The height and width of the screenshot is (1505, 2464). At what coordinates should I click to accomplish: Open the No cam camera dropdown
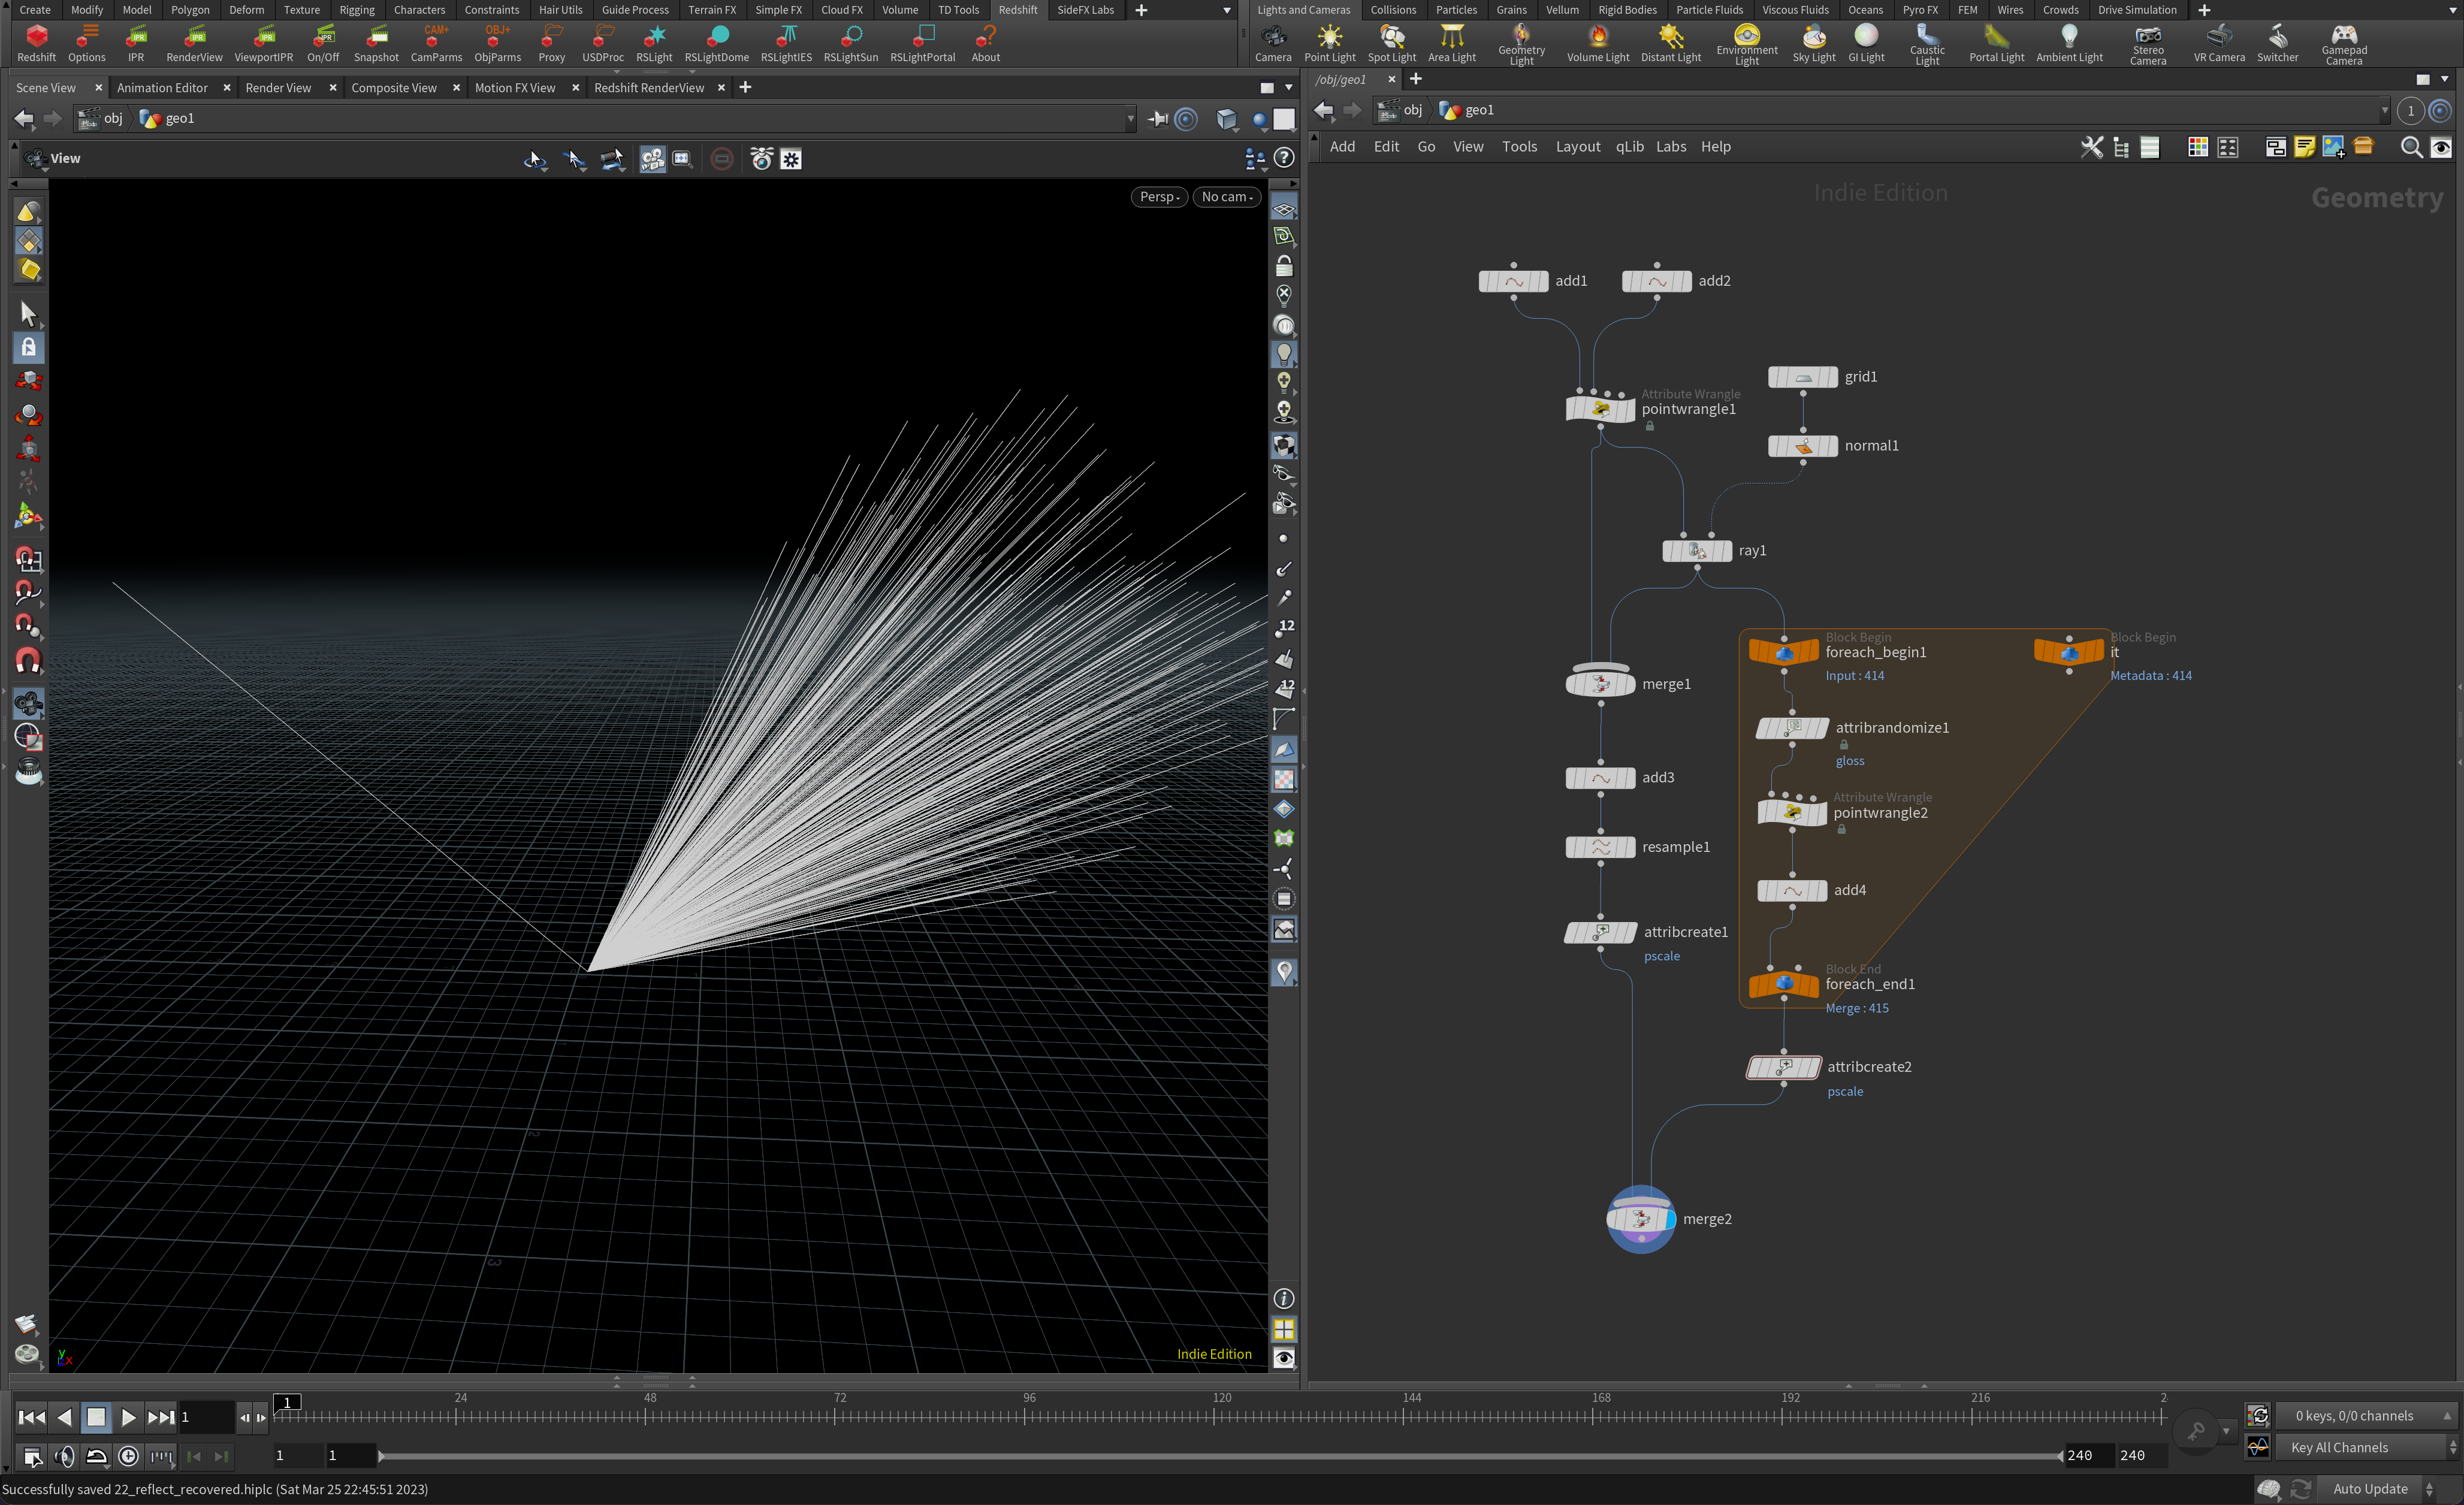(1226, 196)
